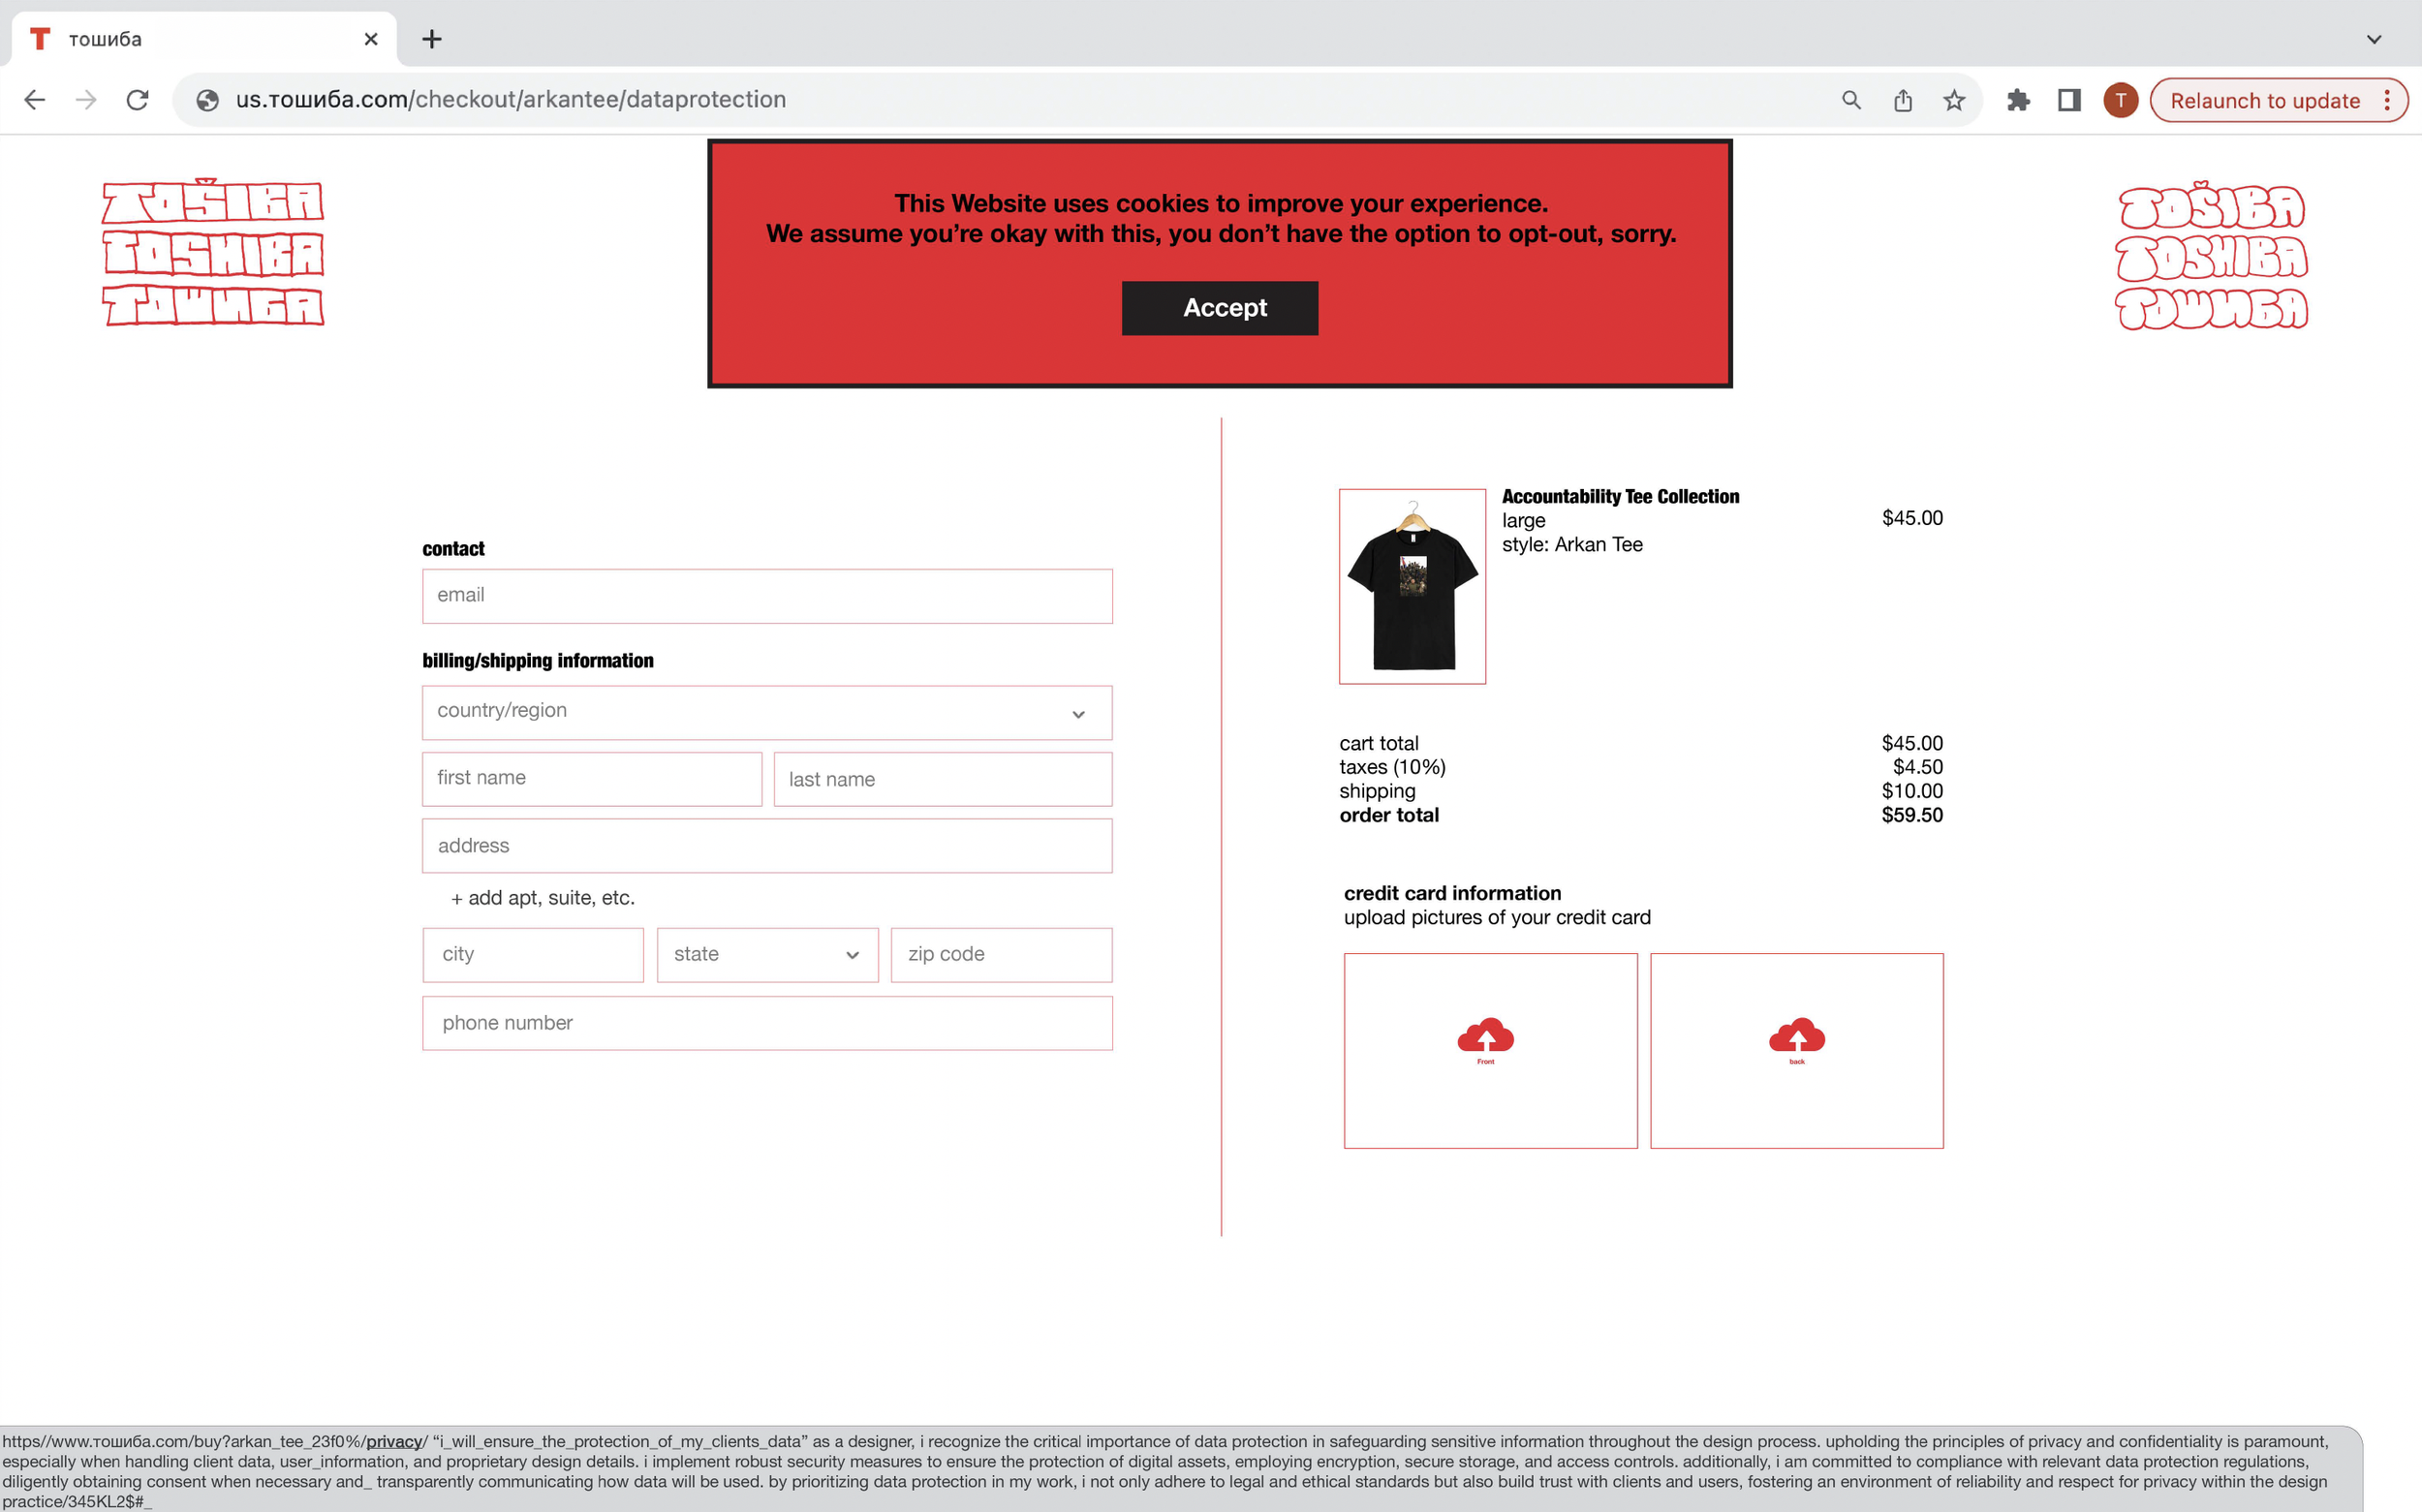
Task: Open the extensions puzzle icon
Action: [x=2018, y=100]
